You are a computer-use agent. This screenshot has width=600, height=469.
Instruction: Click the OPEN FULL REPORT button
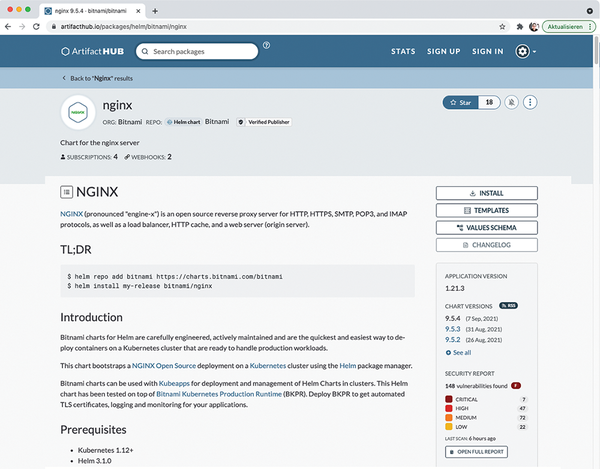[476, 452]
